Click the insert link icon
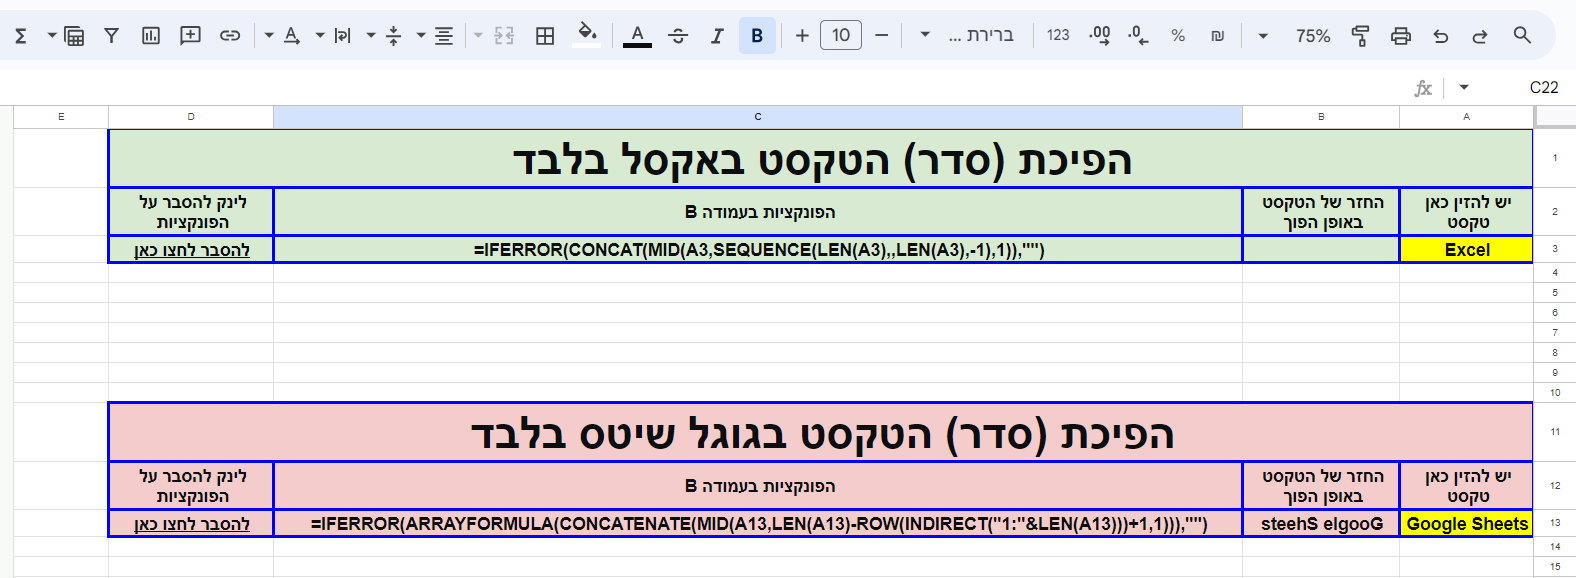 (230, 36)
